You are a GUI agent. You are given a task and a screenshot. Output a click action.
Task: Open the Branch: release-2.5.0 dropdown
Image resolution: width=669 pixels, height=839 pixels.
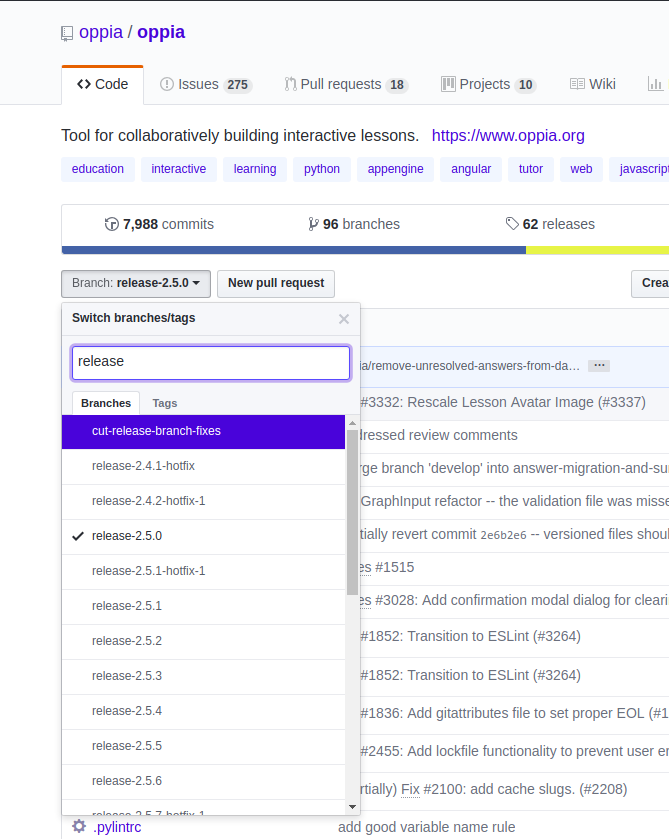tap(136, 284)
